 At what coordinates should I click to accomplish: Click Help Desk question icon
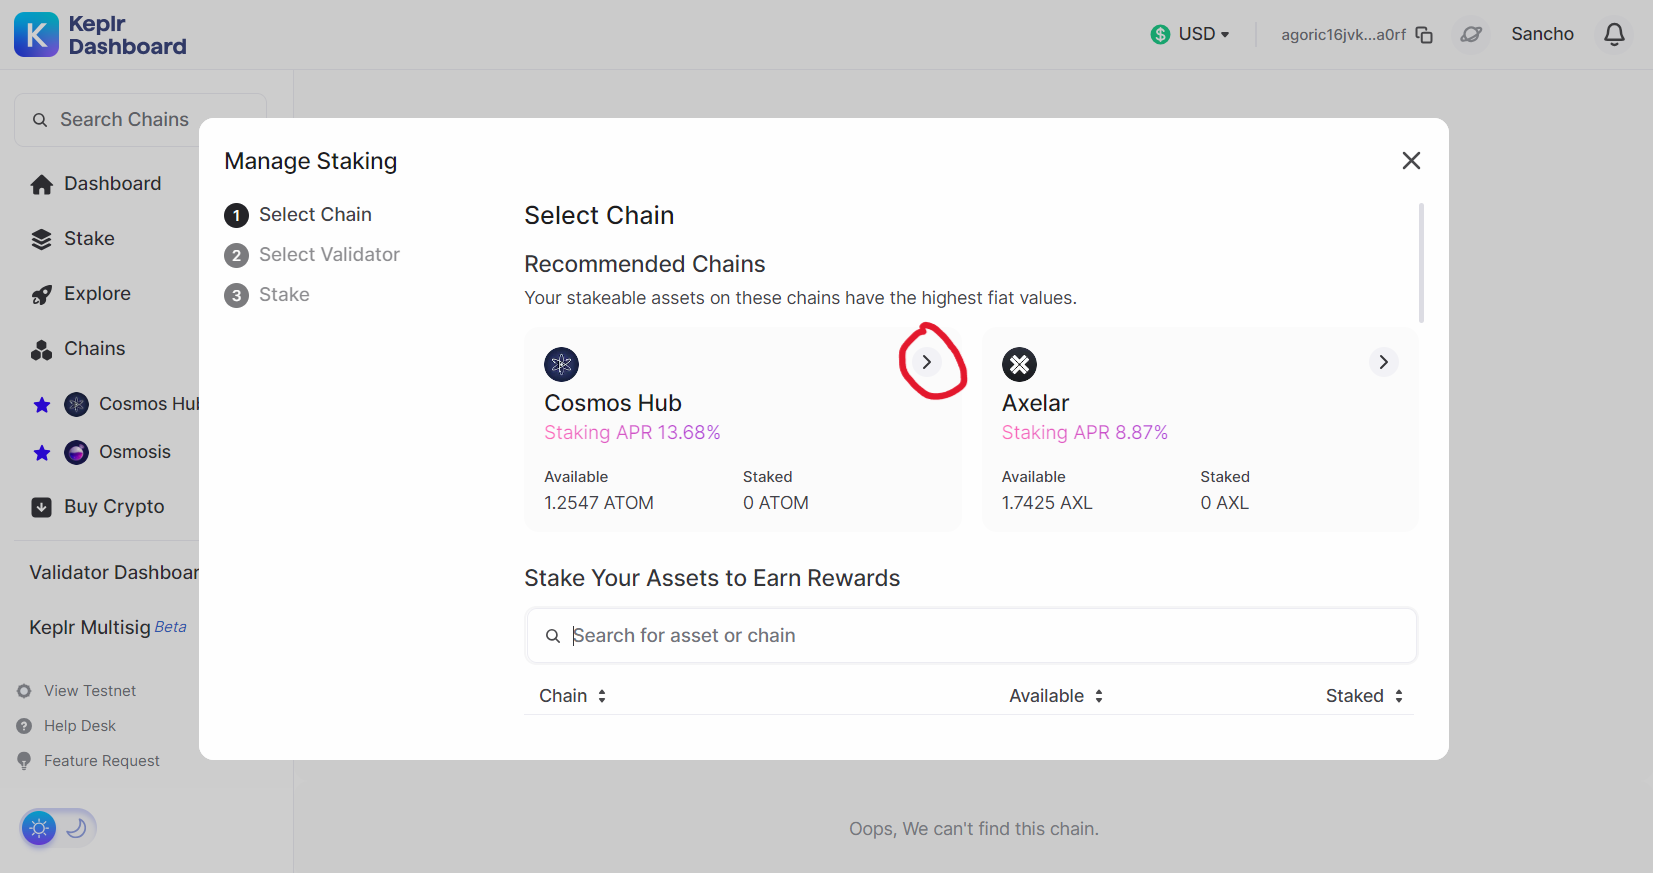24,726
